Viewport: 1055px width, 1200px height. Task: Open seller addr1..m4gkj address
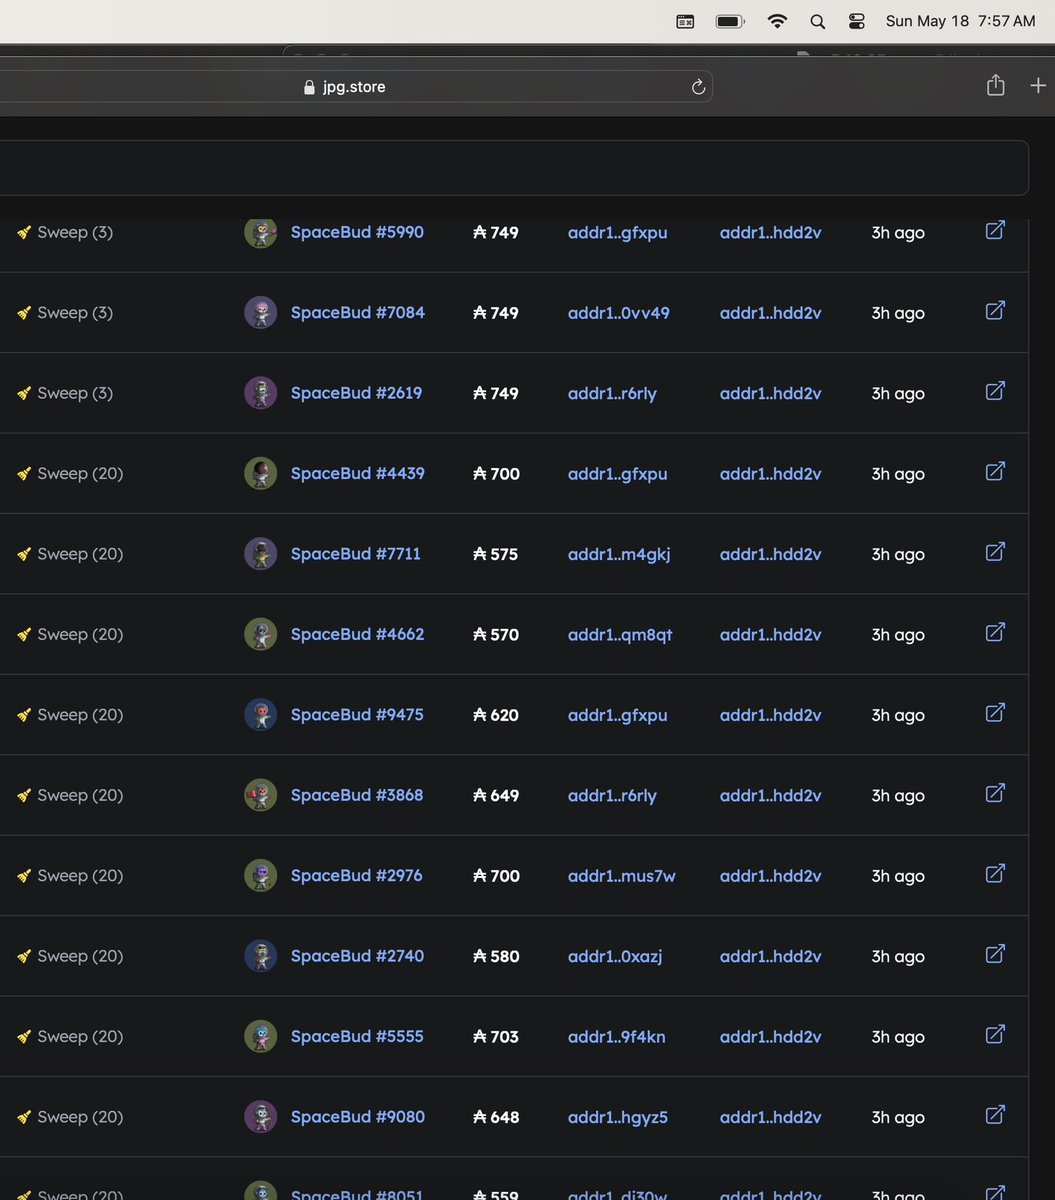coord(619,554)
